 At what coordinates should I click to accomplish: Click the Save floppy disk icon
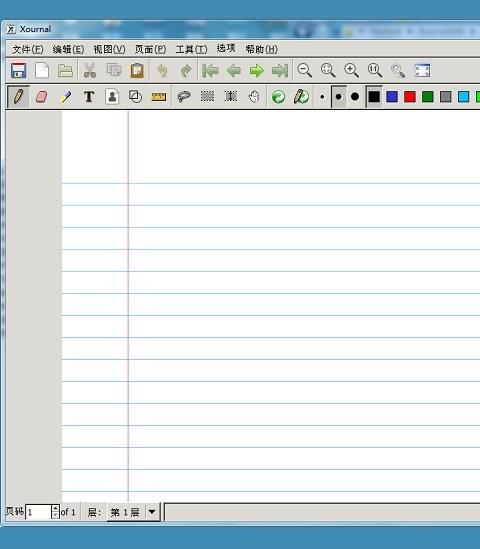[x=18, y=70]
